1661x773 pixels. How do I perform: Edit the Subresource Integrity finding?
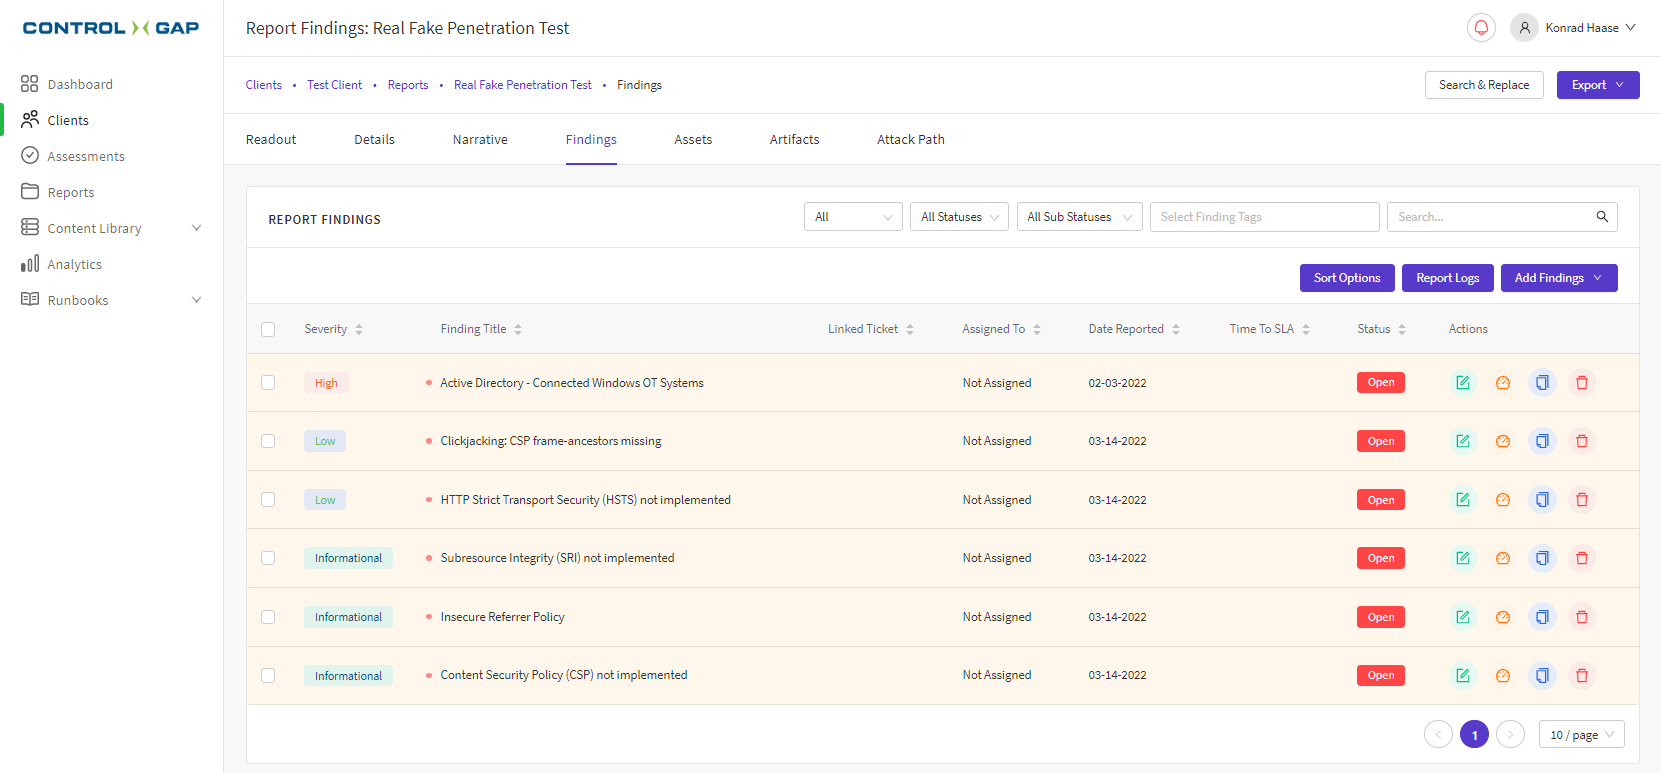coord(1462,558)
